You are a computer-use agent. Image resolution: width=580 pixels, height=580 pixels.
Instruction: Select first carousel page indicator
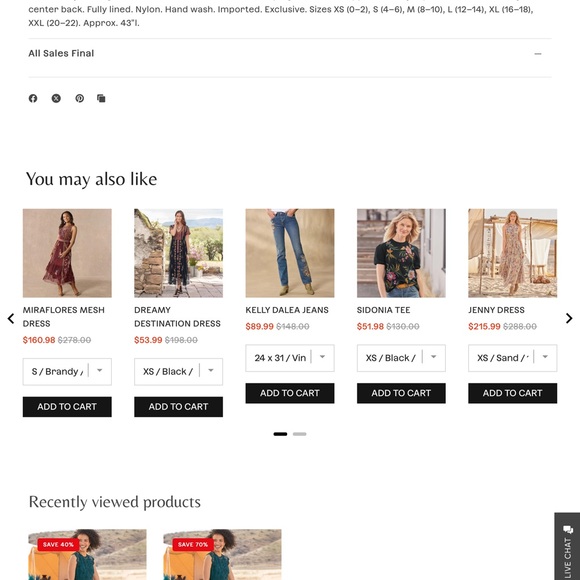[x=280, y=434]
